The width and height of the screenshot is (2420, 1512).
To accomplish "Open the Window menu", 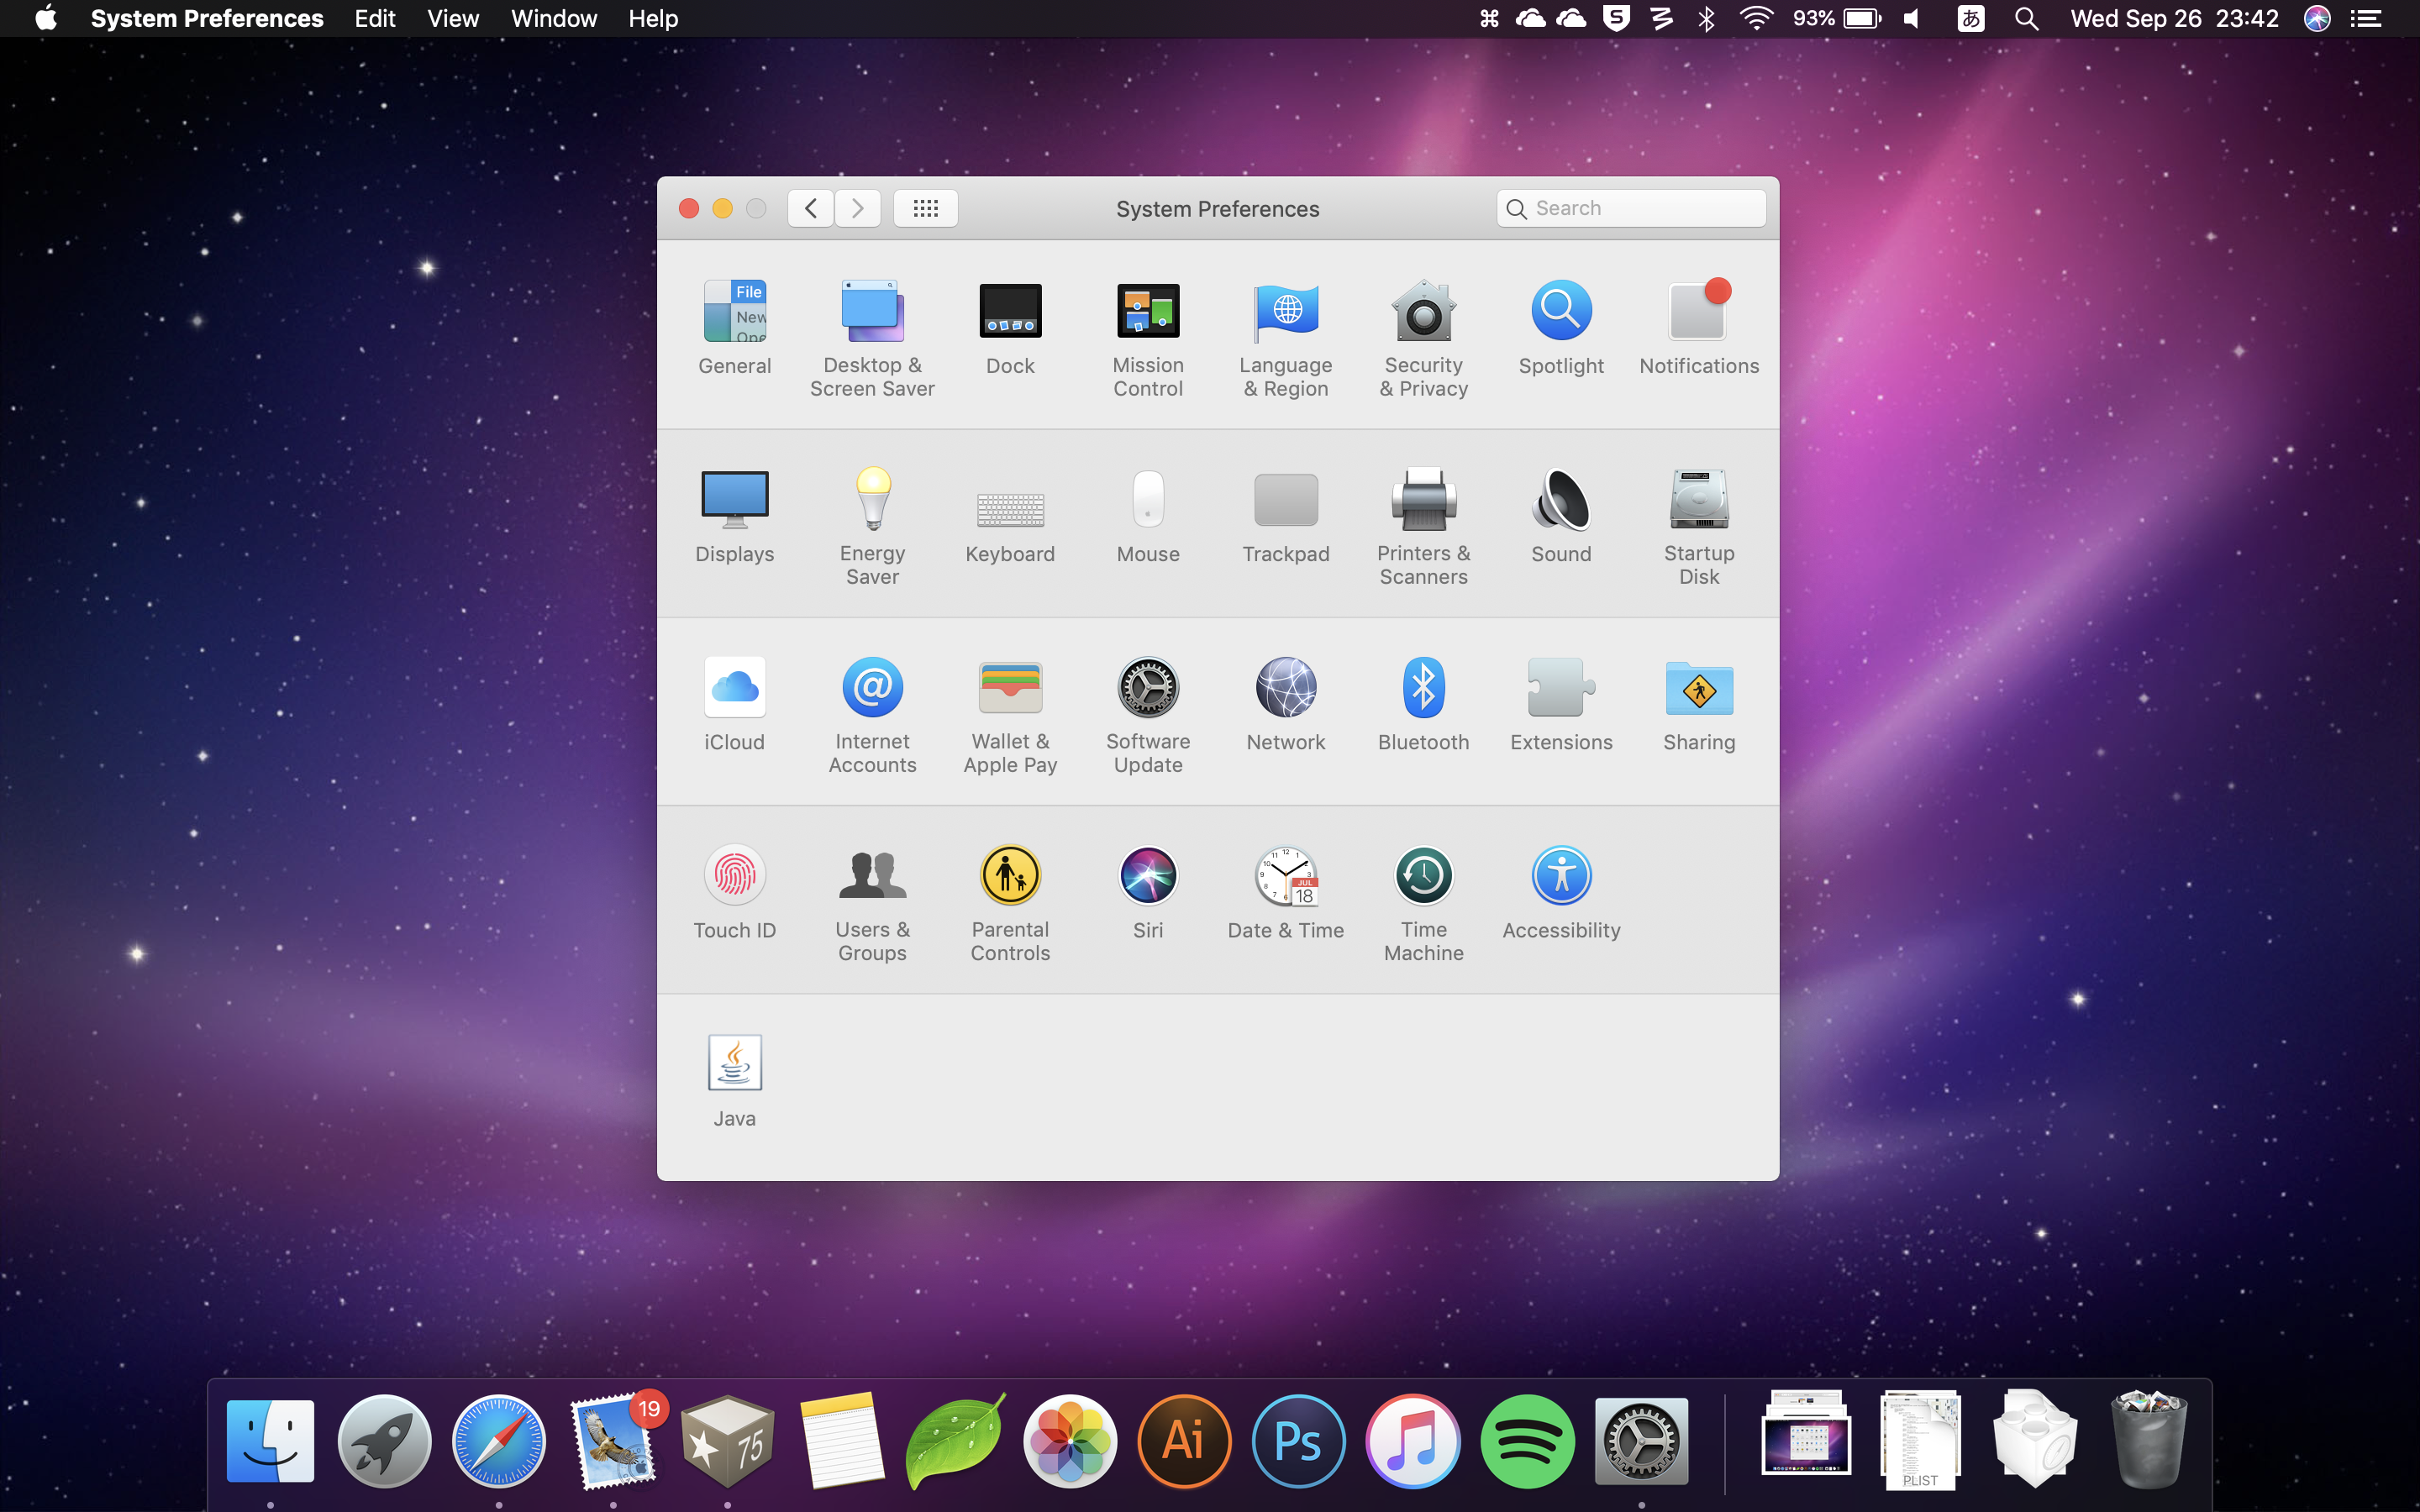I will pyautogui.click(x=554, y=18).
